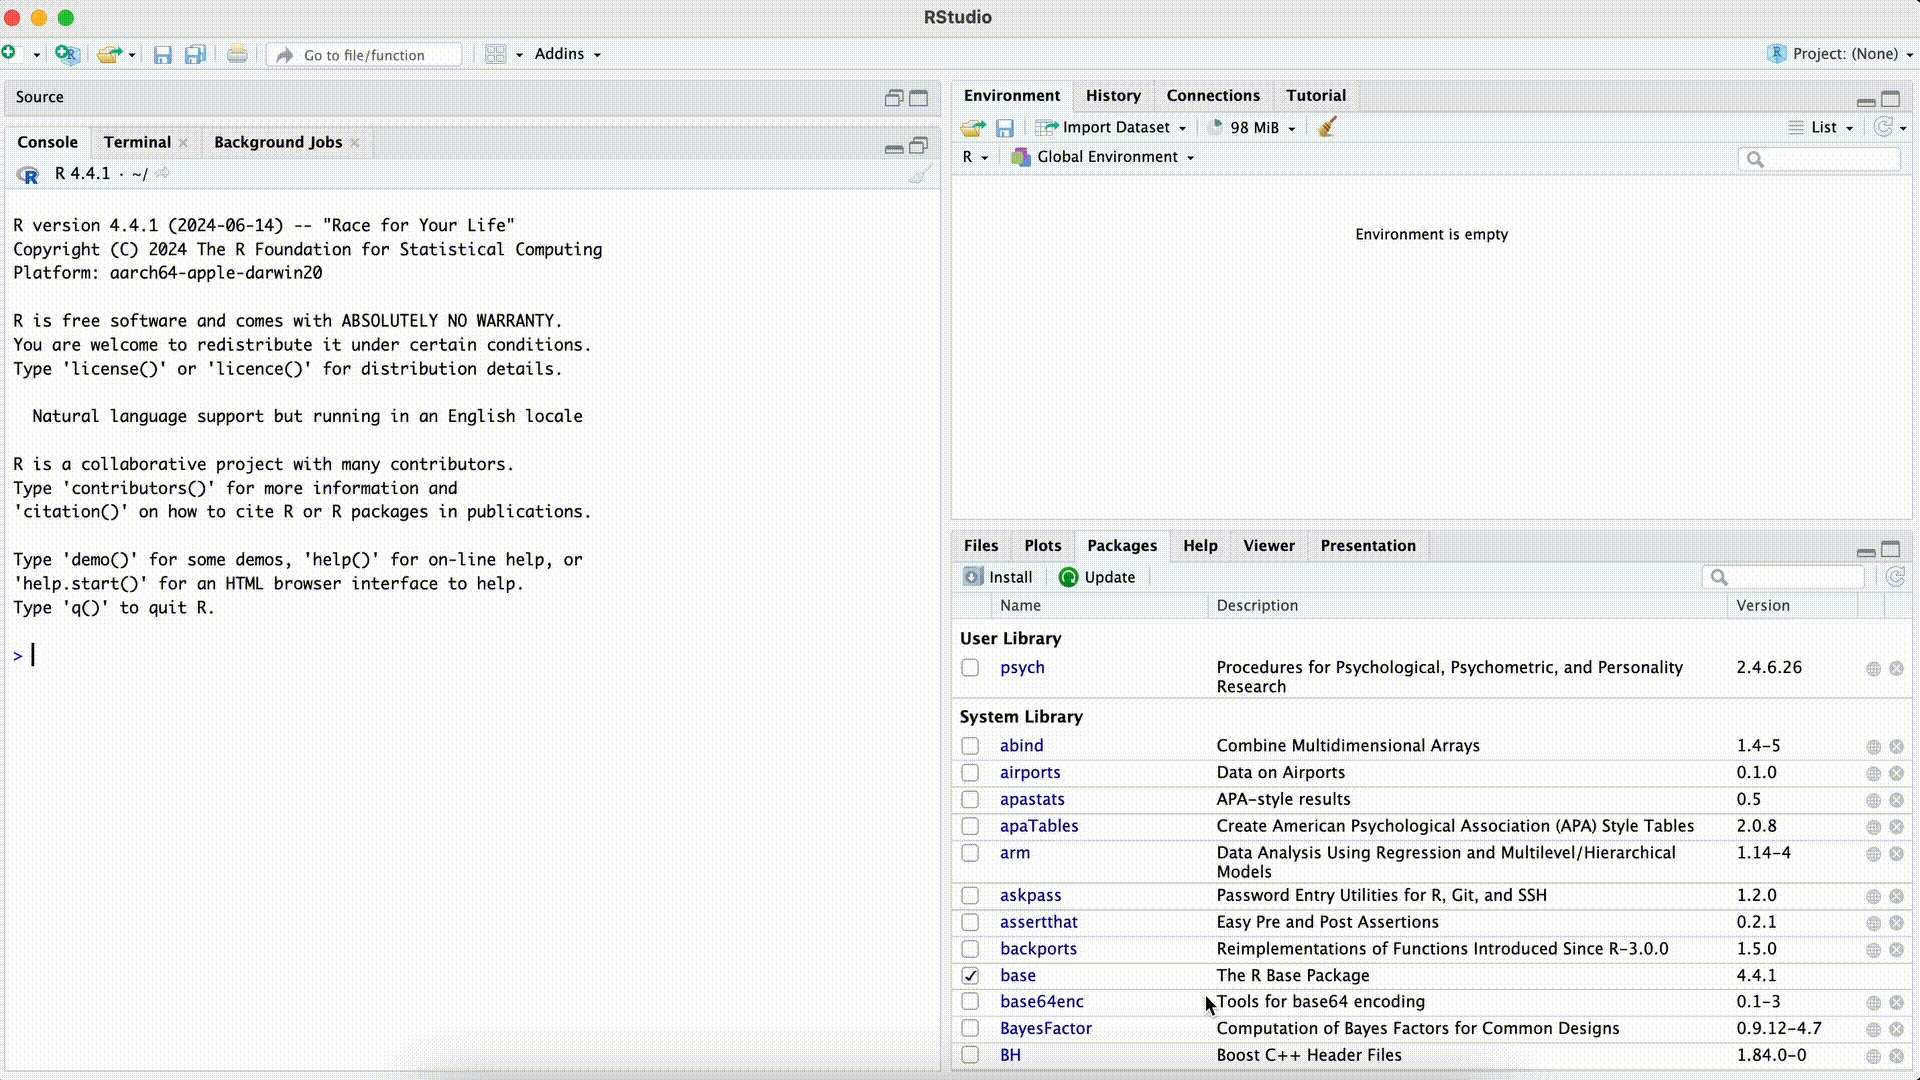Click the clear console broom icon

click(919, 174)
